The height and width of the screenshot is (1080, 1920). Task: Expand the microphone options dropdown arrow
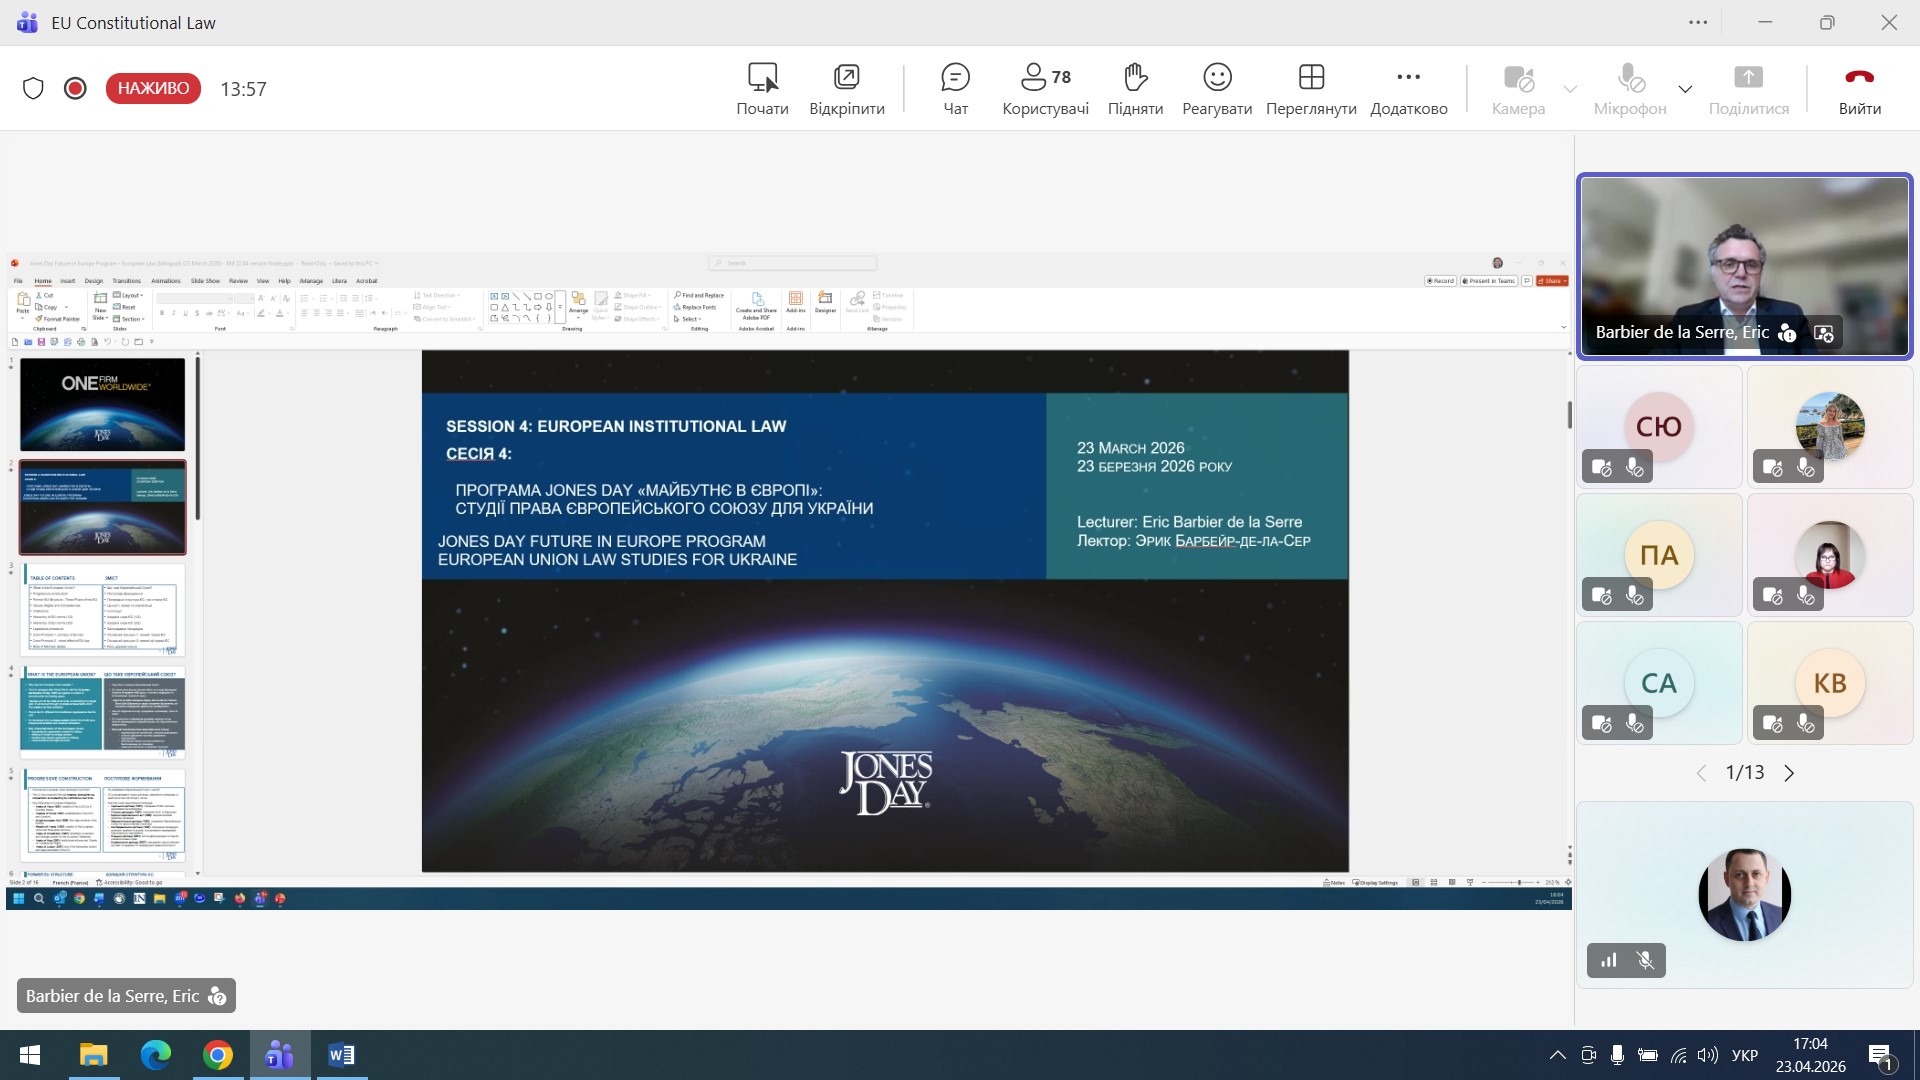point(1685,89)
